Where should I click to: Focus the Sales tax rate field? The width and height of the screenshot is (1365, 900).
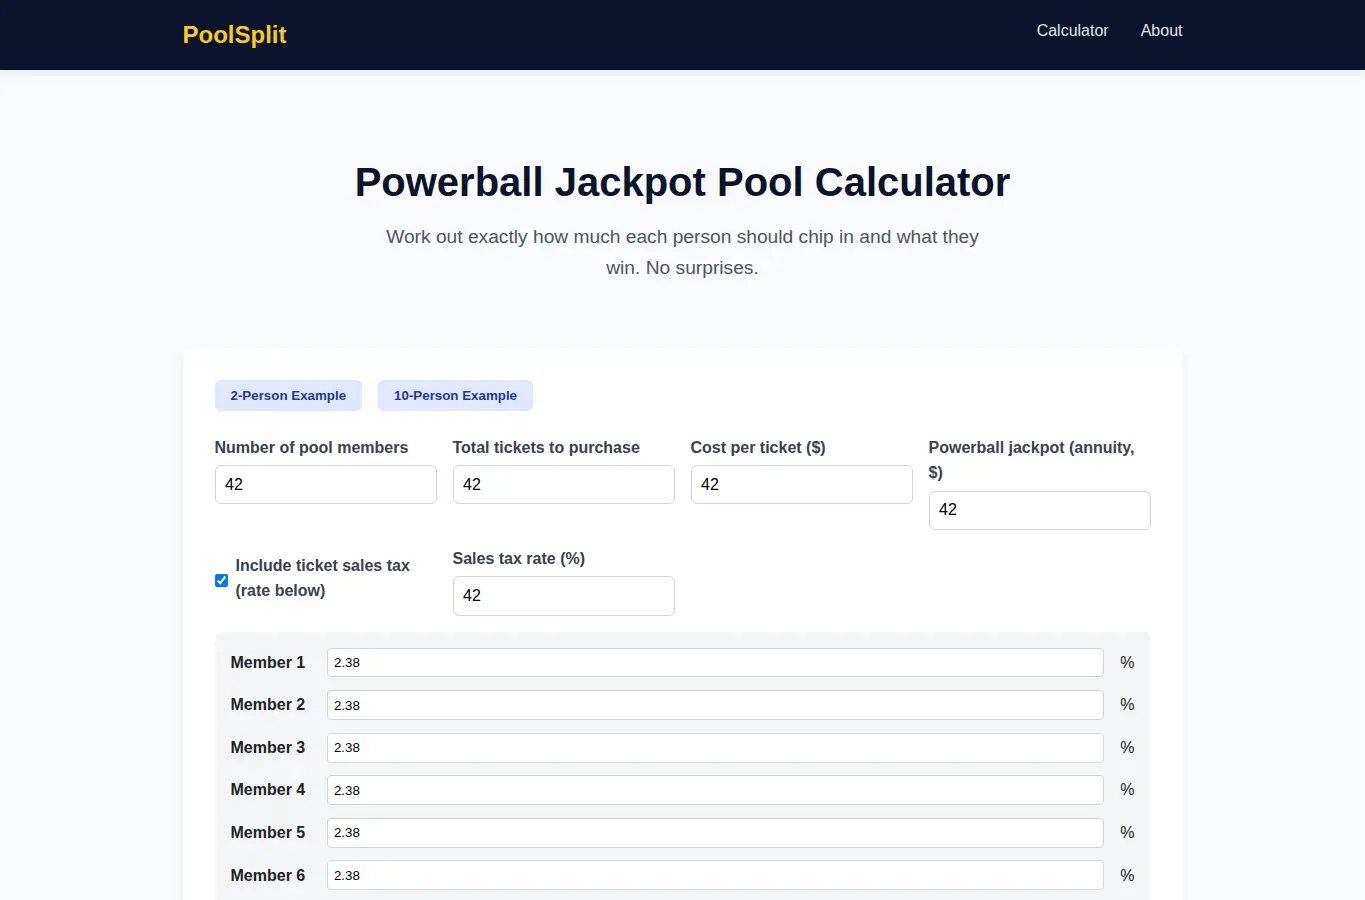coord(563,596)
